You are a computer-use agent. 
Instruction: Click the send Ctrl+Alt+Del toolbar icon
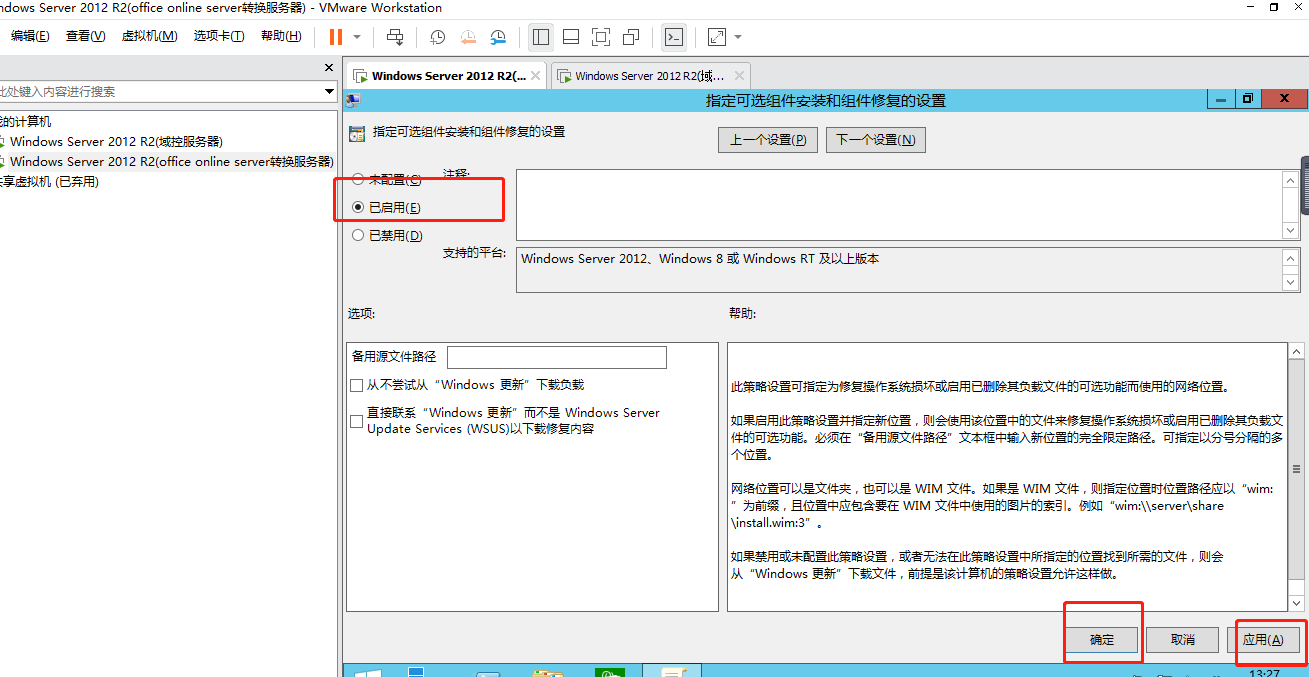click(x=395, y=37)
